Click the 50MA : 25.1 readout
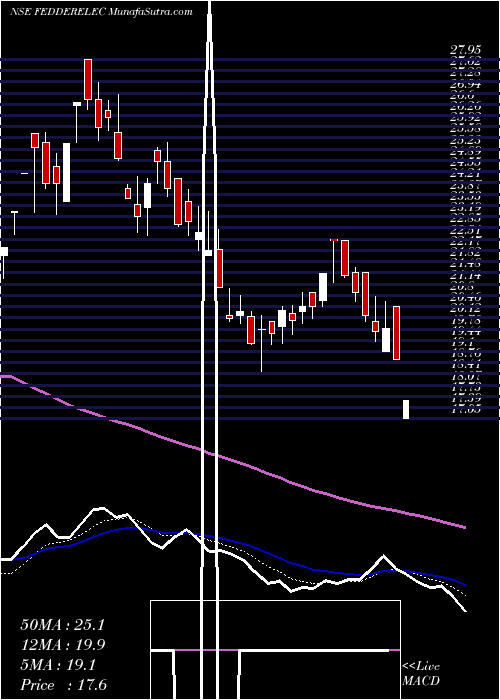This screenshot has height=700, width=500. (x=62, y=625)
